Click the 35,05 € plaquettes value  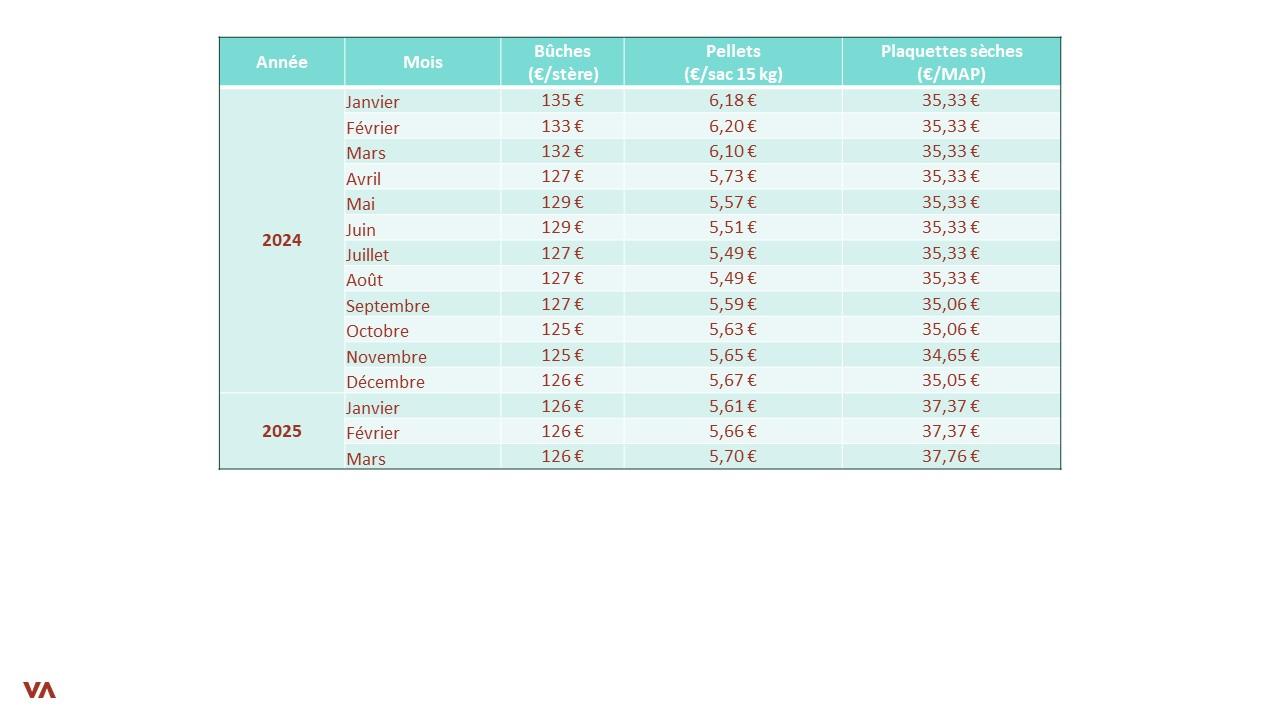click(x=951, y=380)
